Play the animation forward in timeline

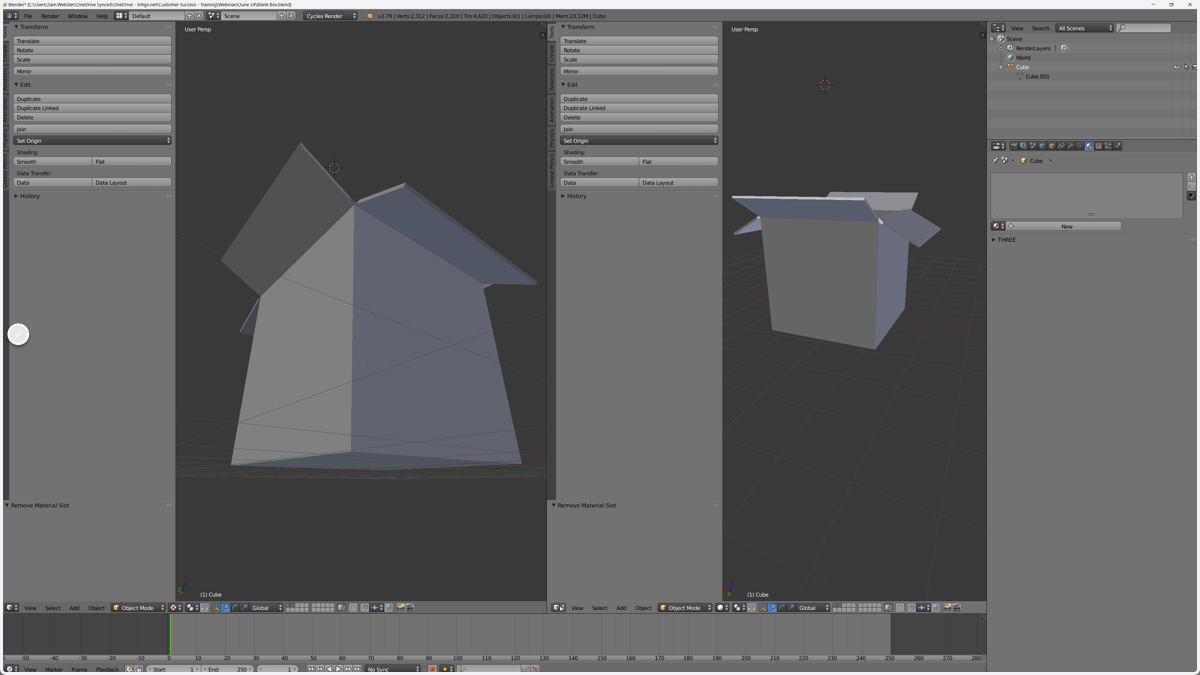(338, 669)
